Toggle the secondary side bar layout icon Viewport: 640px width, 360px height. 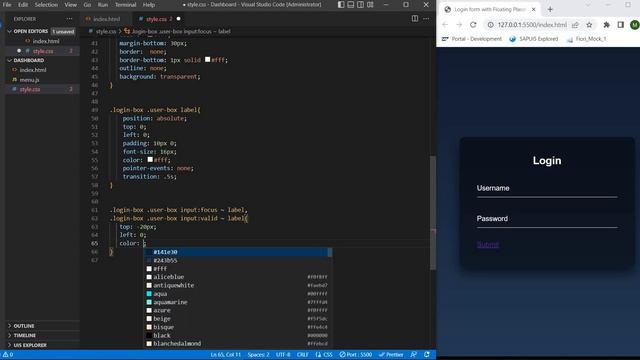[x=360, y=5]
